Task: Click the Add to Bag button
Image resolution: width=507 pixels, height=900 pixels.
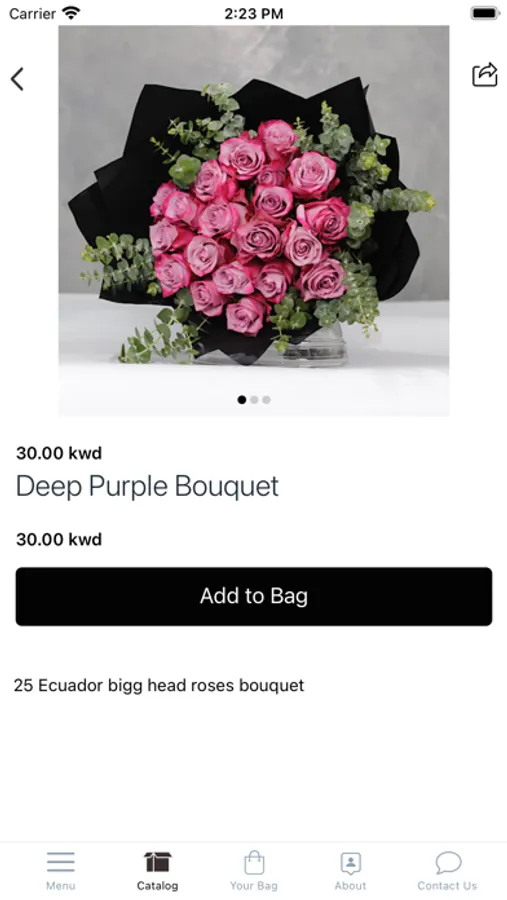Action: pos(254,596)
